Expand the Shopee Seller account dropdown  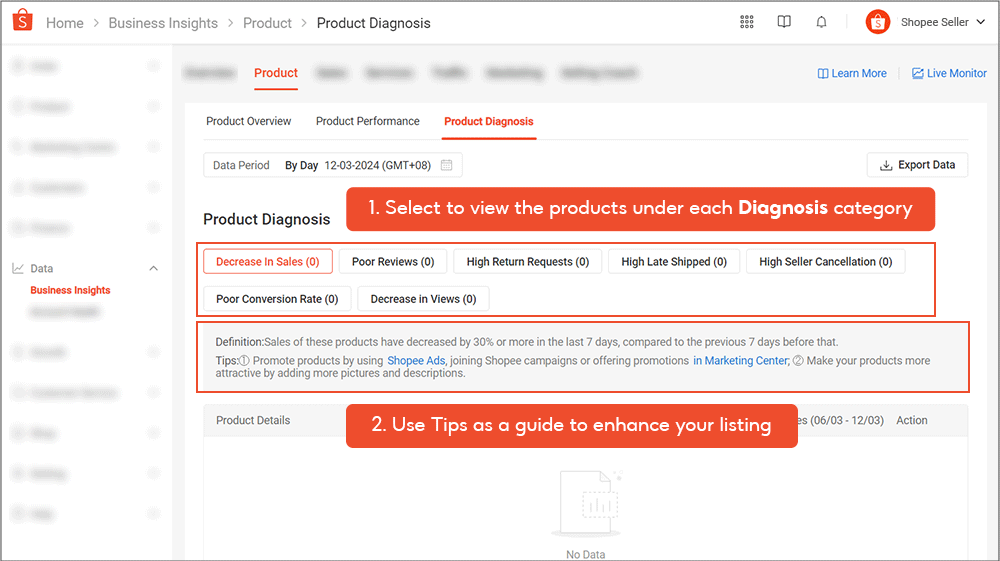(982, 22)
